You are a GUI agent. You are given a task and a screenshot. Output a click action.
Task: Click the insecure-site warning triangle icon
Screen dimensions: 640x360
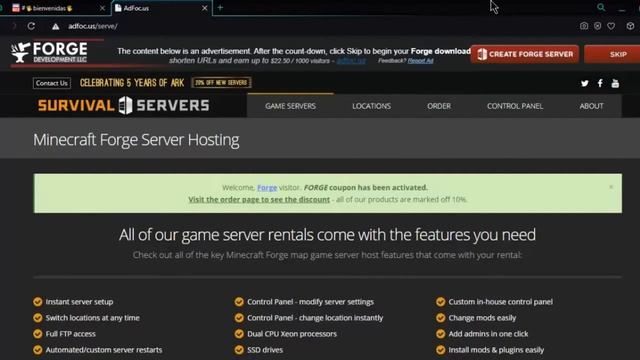(x=56, y=27)
